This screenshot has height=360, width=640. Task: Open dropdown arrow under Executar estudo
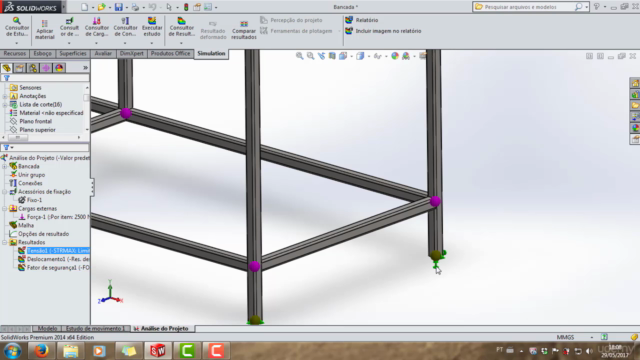pos(152,43)
